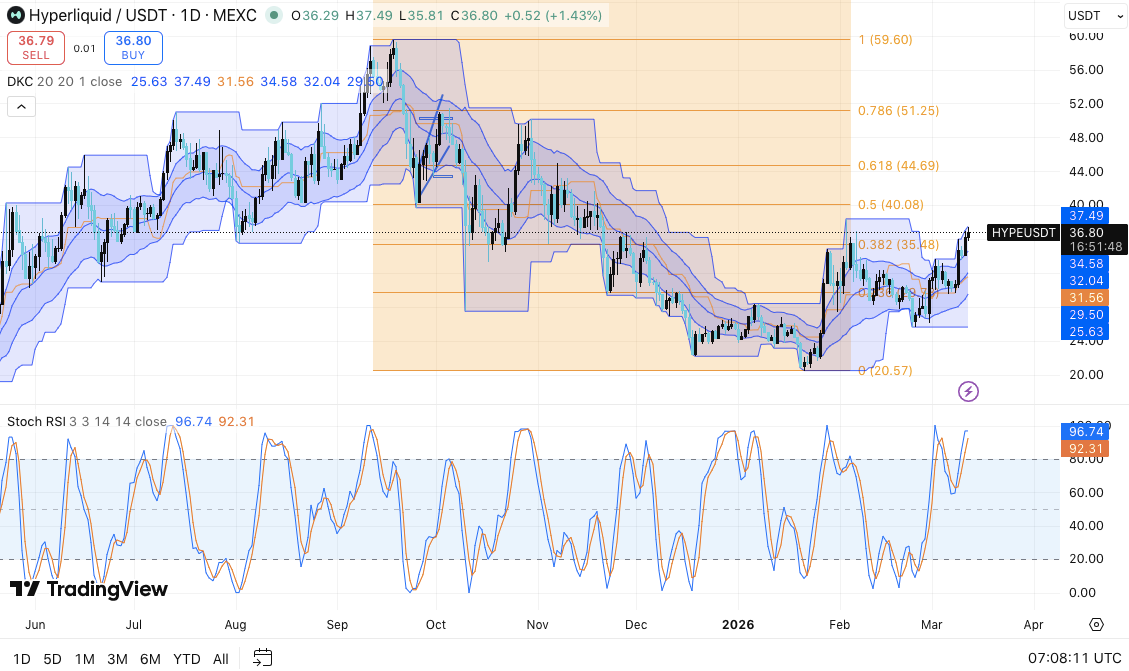Screen dimensions: 1129x671
Task: Collapse the indicator panel with the chevron
Action: pos(20,106)
